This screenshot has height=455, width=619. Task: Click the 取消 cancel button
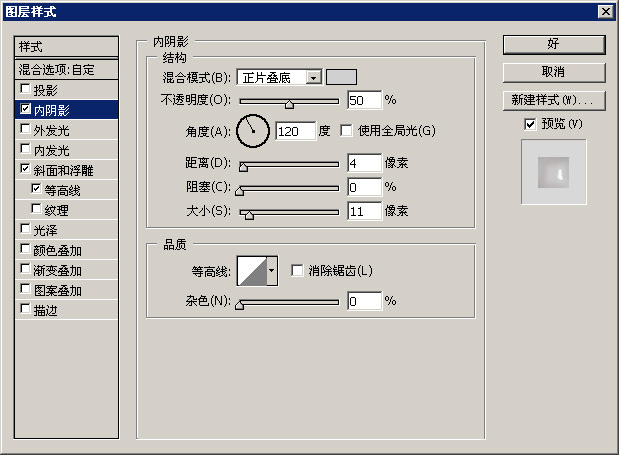click(554, 72)
